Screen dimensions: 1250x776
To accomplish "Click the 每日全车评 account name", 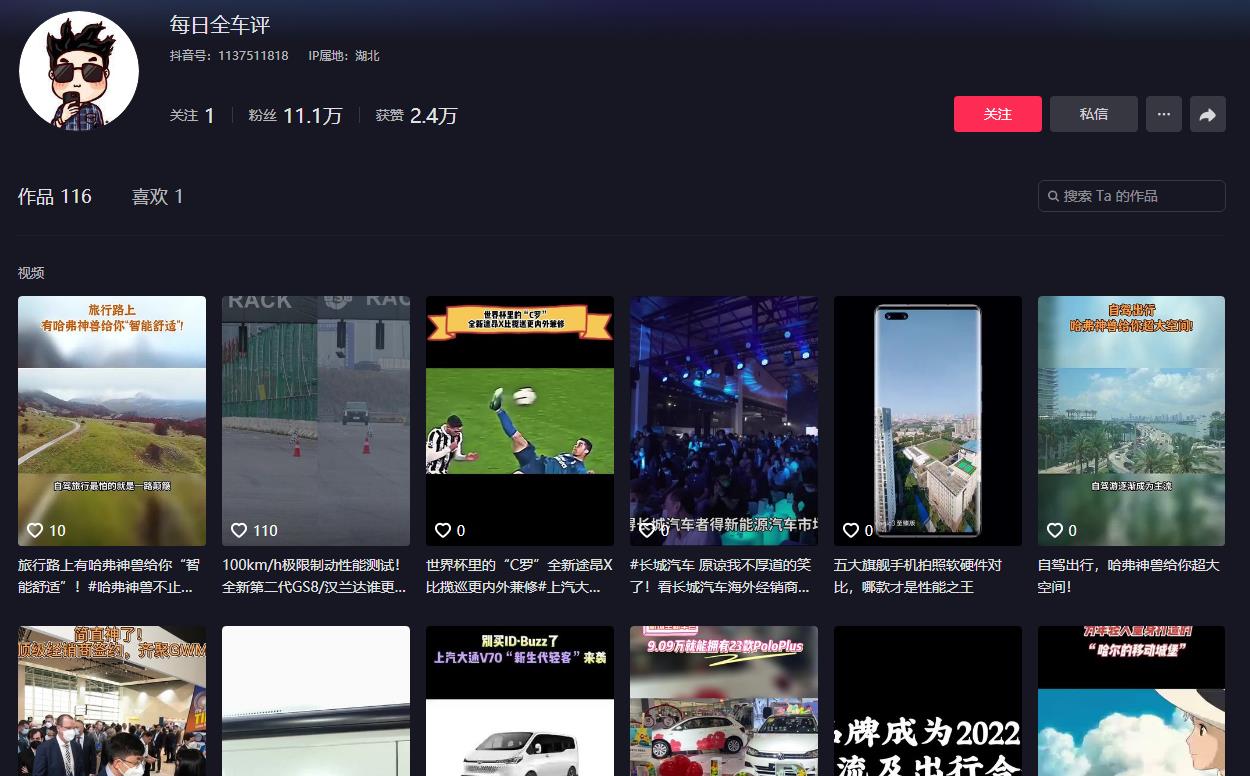I will [x=220, y=25].
